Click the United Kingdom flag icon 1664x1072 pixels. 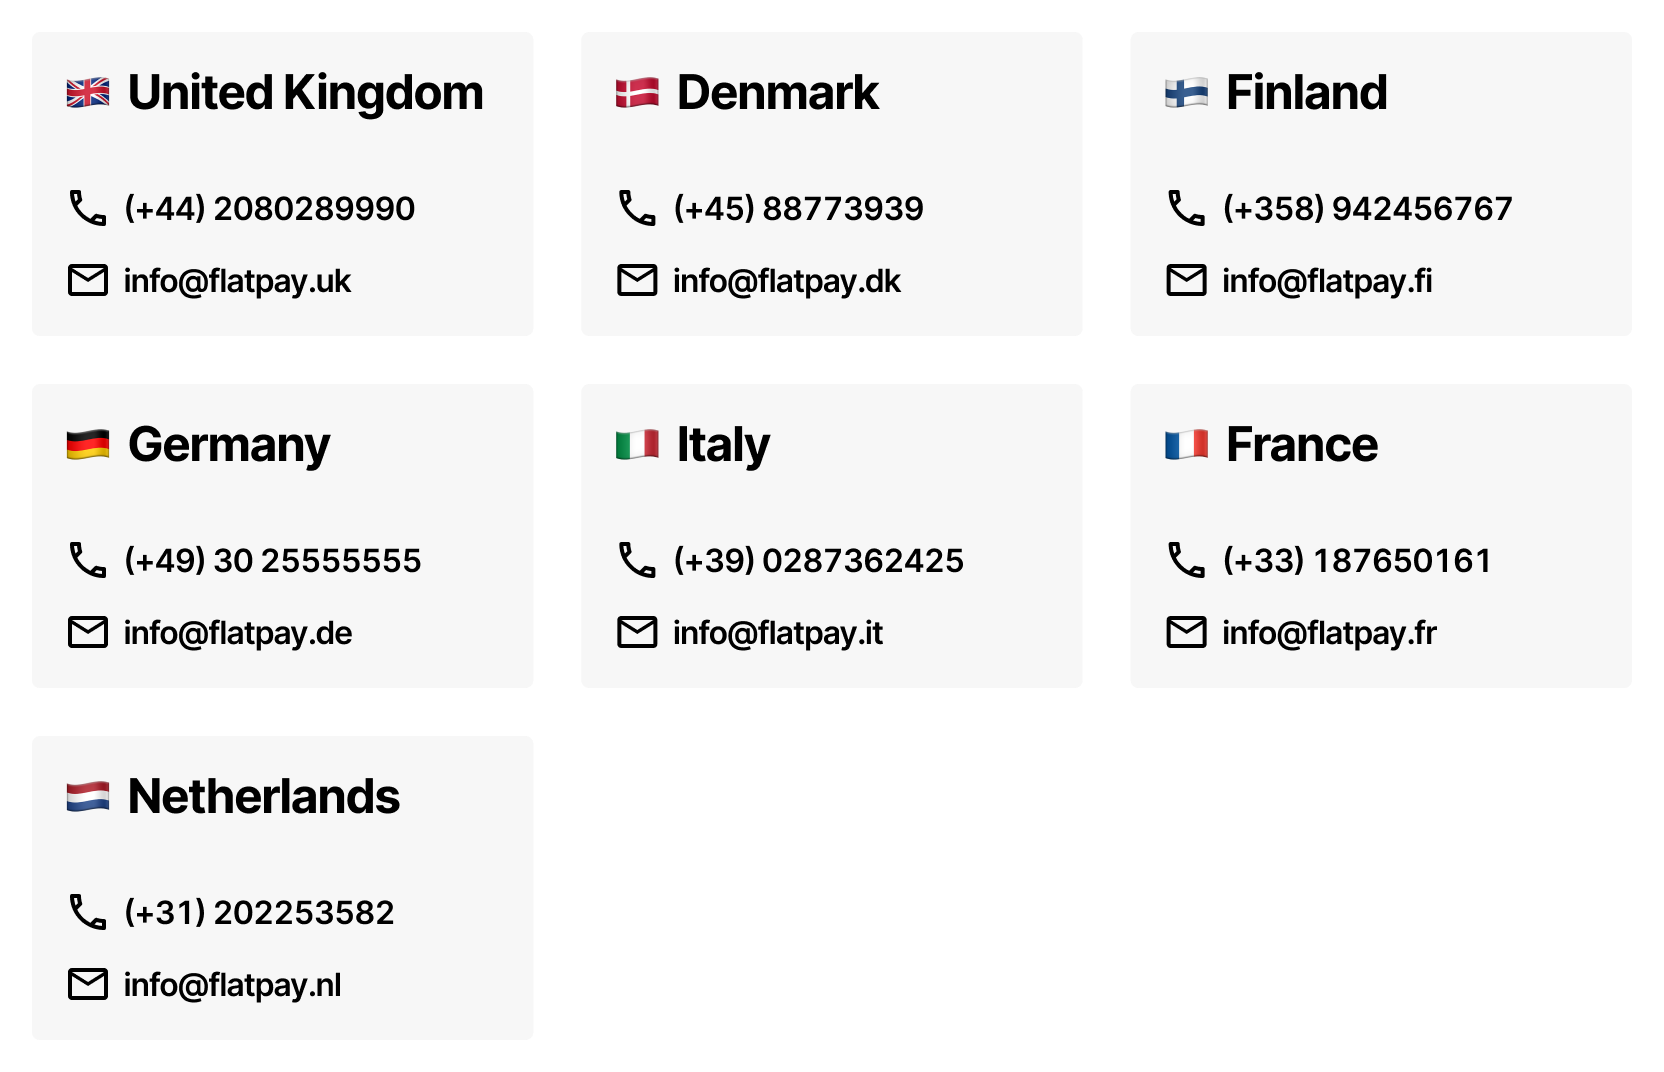point(88,93)
